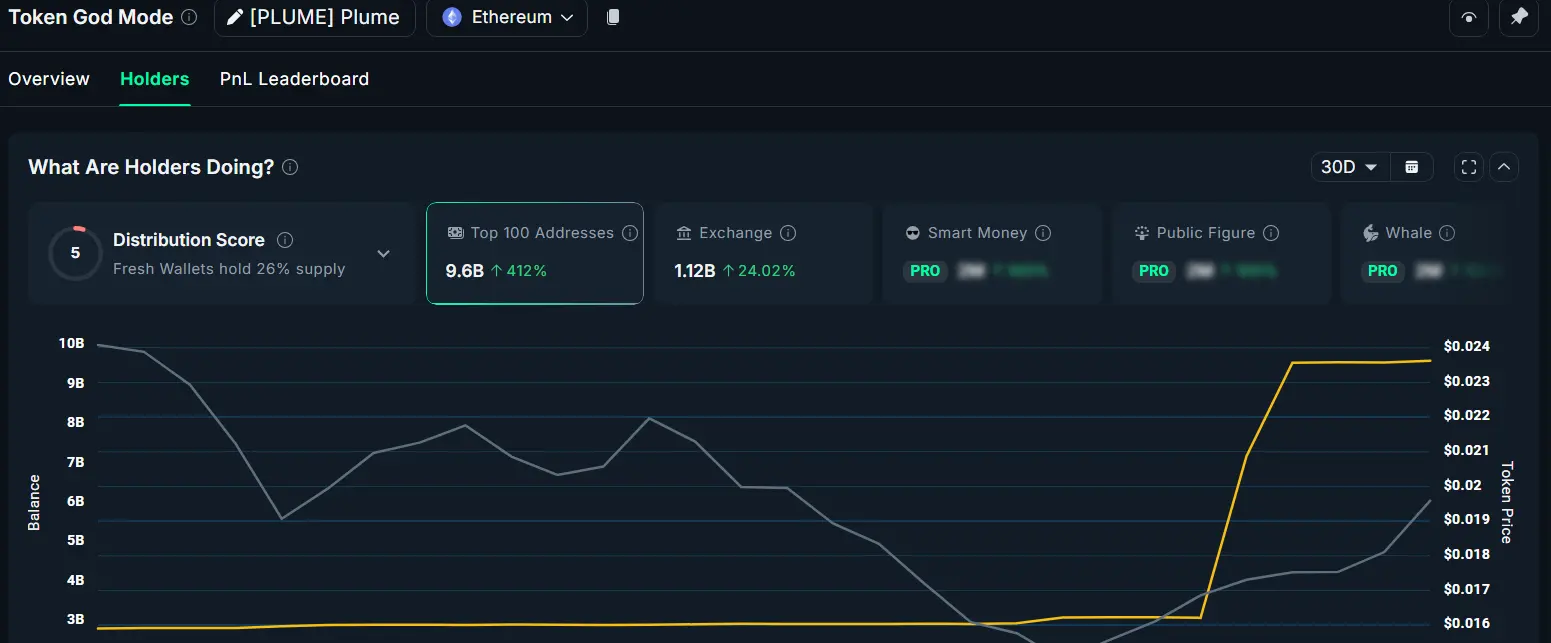Select the Public Figure card
Viewport: 1551px width, 643px height.
(x=1221, y=253)
